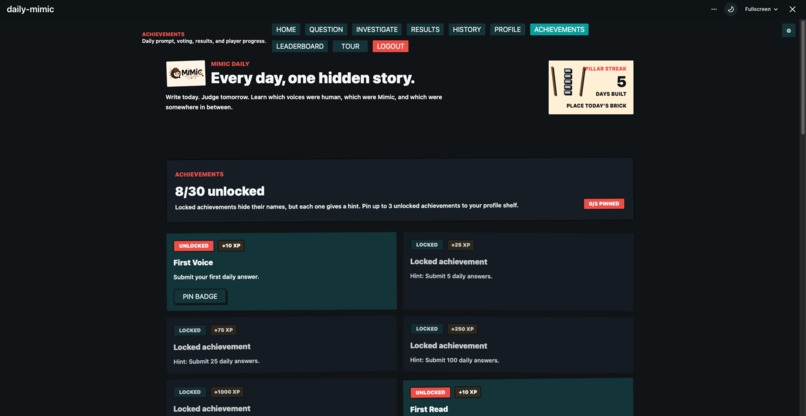Click the +250 XP tag
The width and height of the screenshot is (806, 416).
tap(462, 329)
